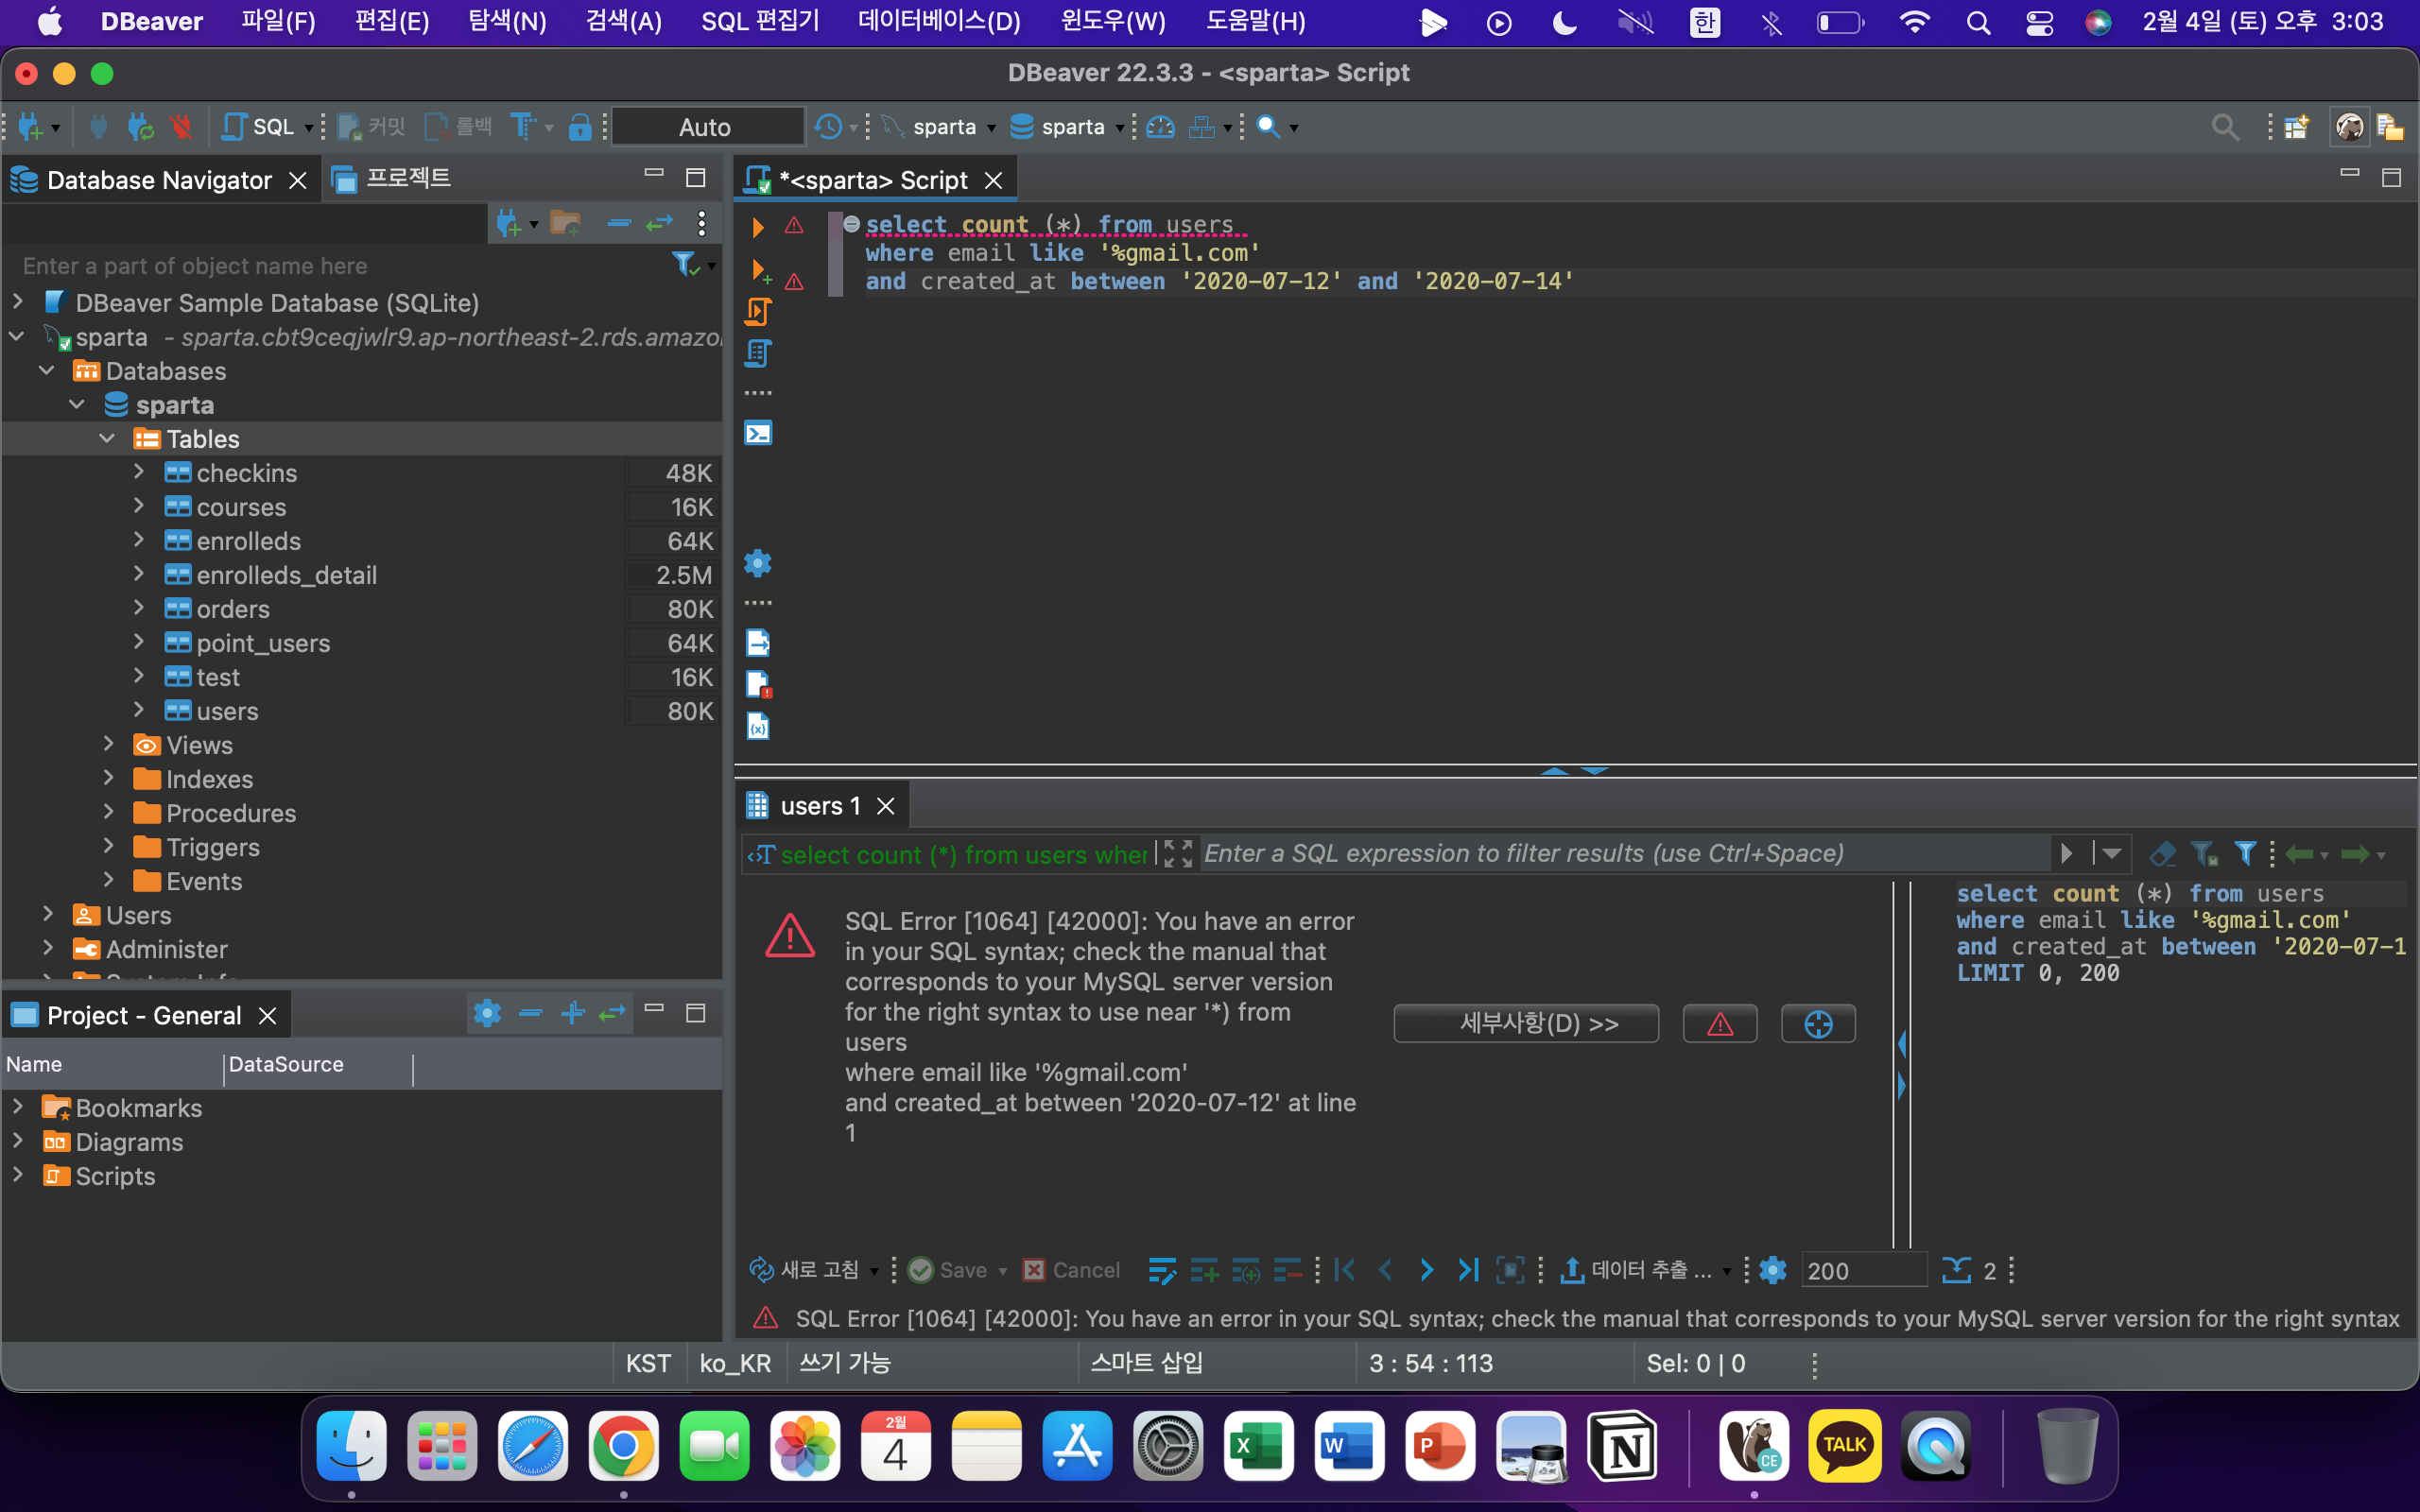
Task: Click the Connect toolbar plug icon
Action: pos(98,127)
